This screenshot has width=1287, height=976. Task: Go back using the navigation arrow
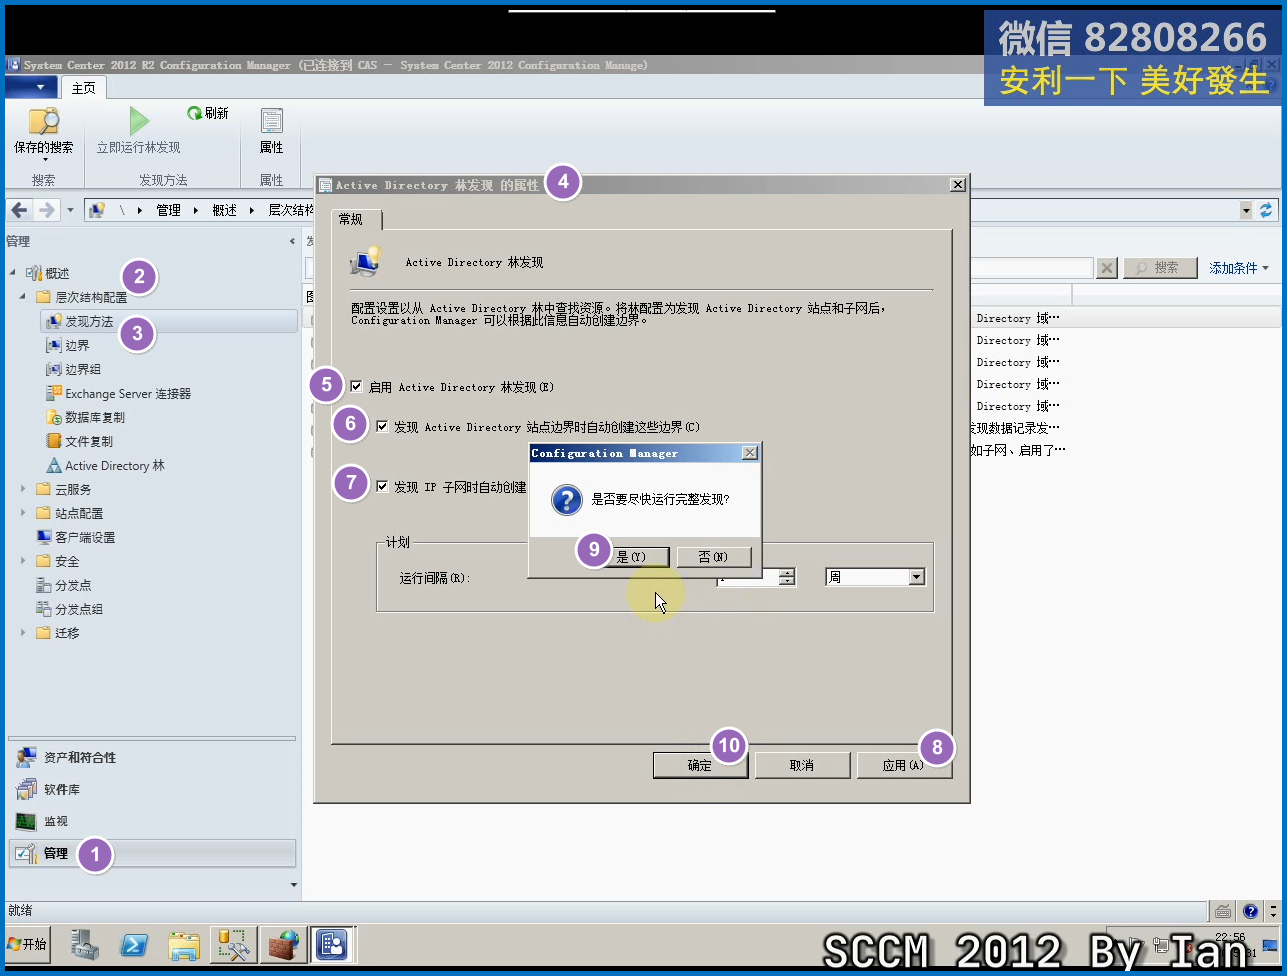19,210
